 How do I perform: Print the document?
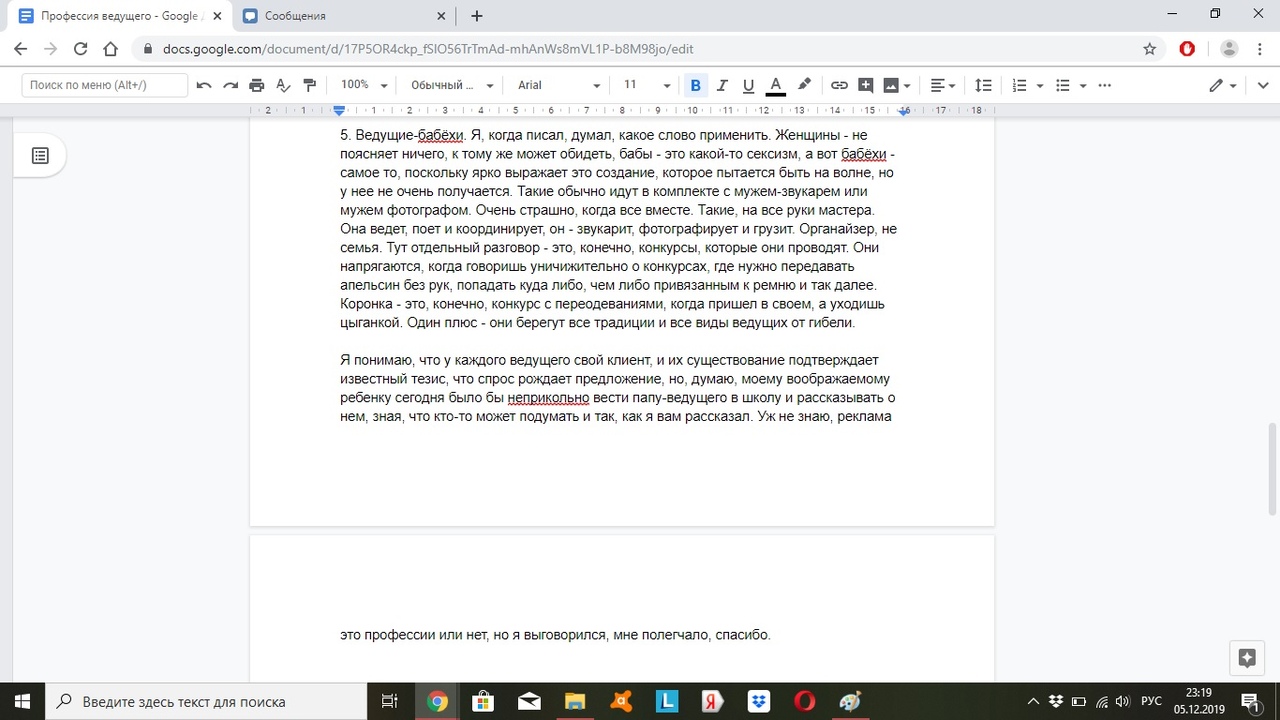[257, 85]
